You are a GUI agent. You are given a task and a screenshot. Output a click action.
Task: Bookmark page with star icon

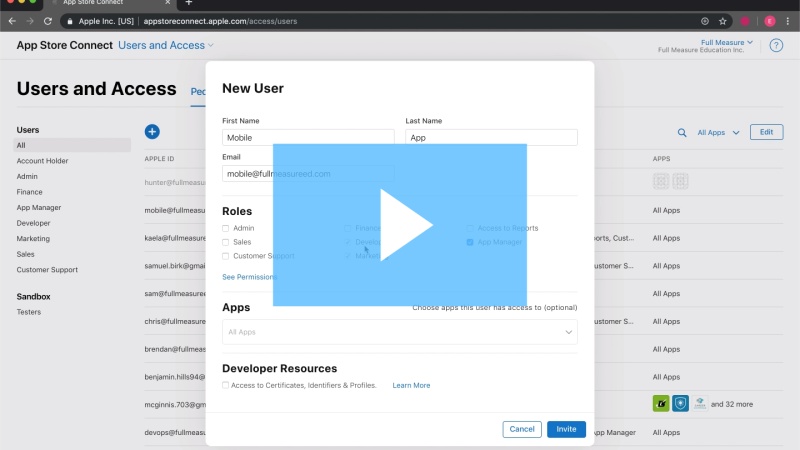click(722, 21)
